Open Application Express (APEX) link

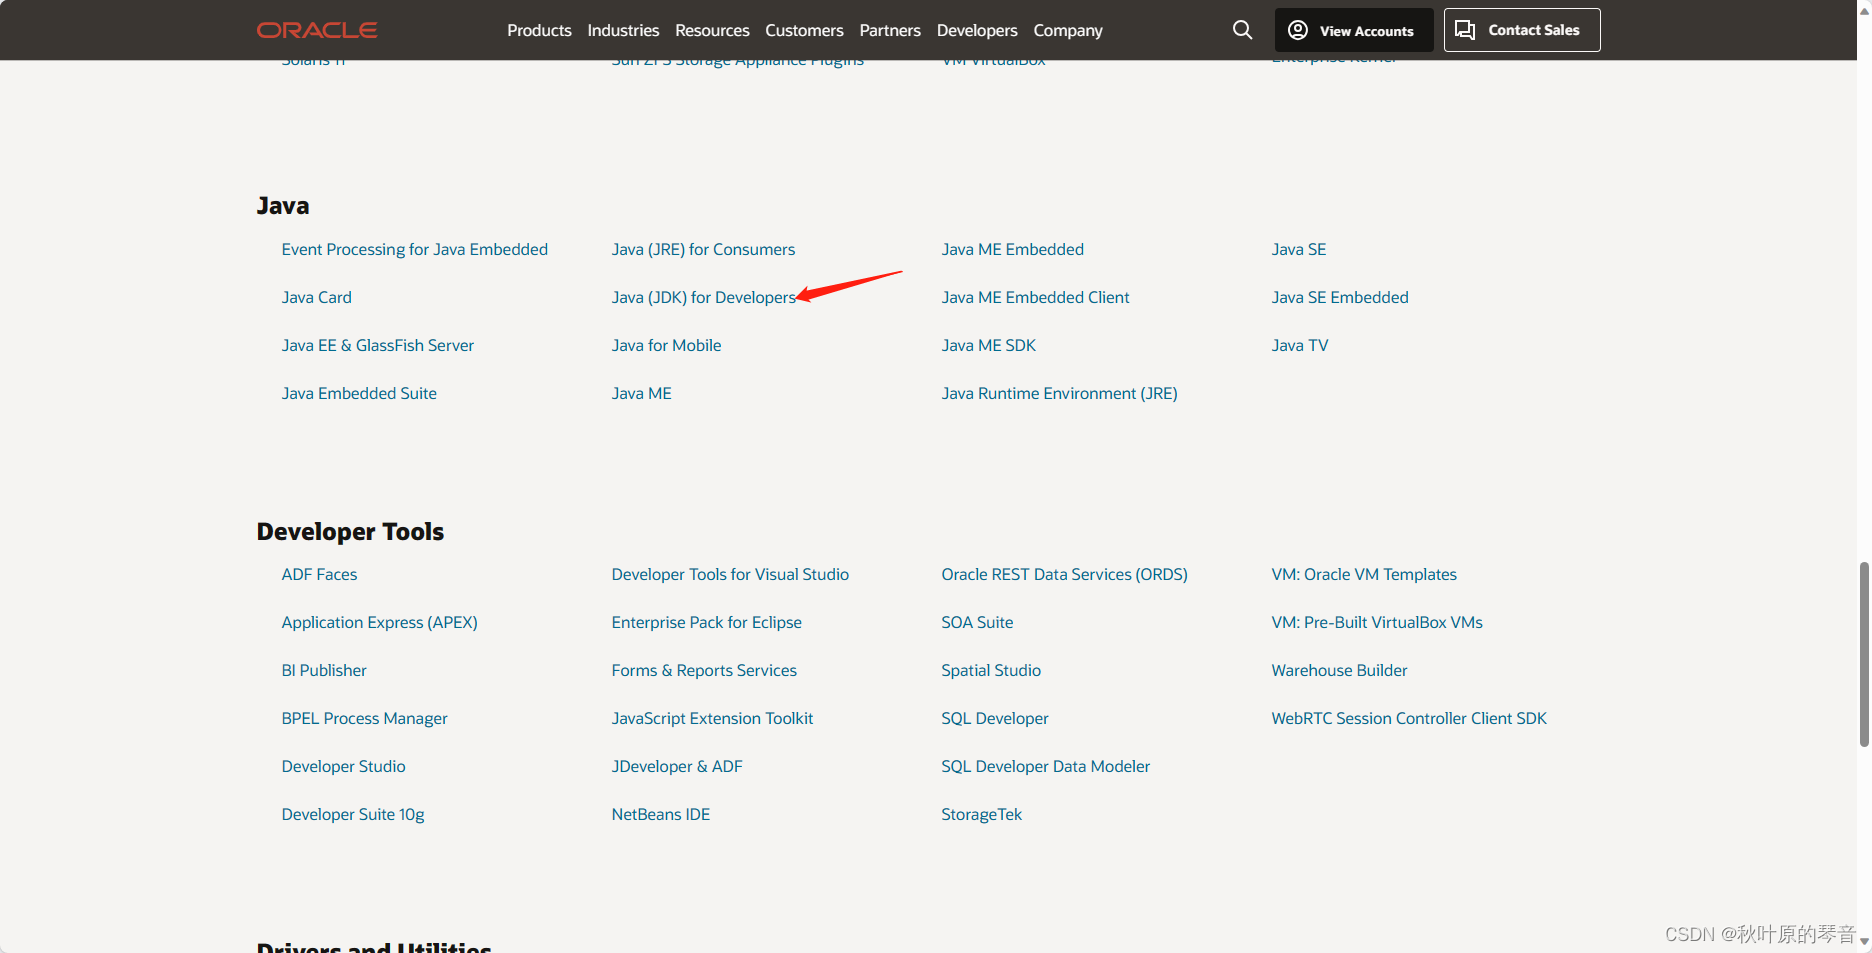pyautogui.click(x=380, y=622)
